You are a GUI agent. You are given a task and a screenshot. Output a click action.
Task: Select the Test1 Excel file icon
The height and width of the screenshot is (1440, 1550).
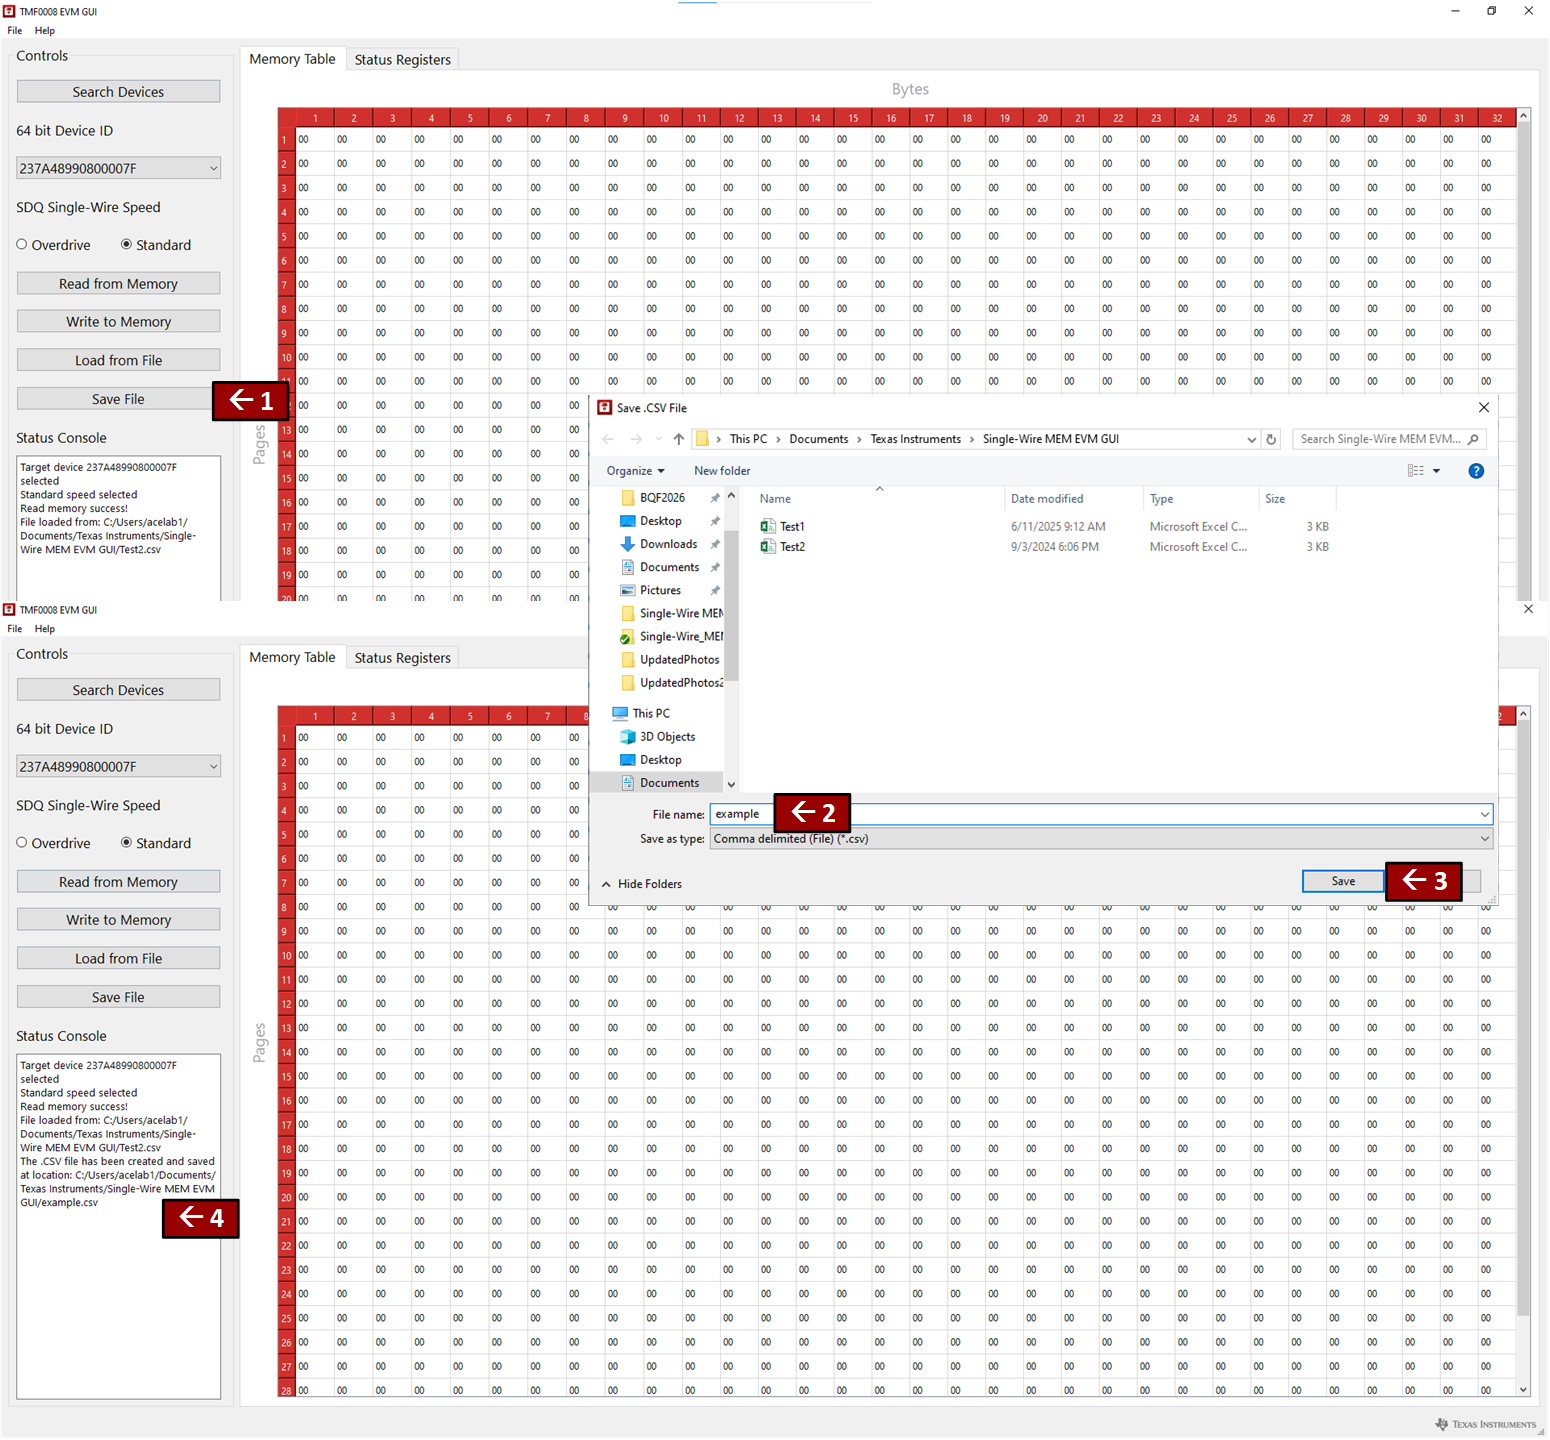(768, 527)
